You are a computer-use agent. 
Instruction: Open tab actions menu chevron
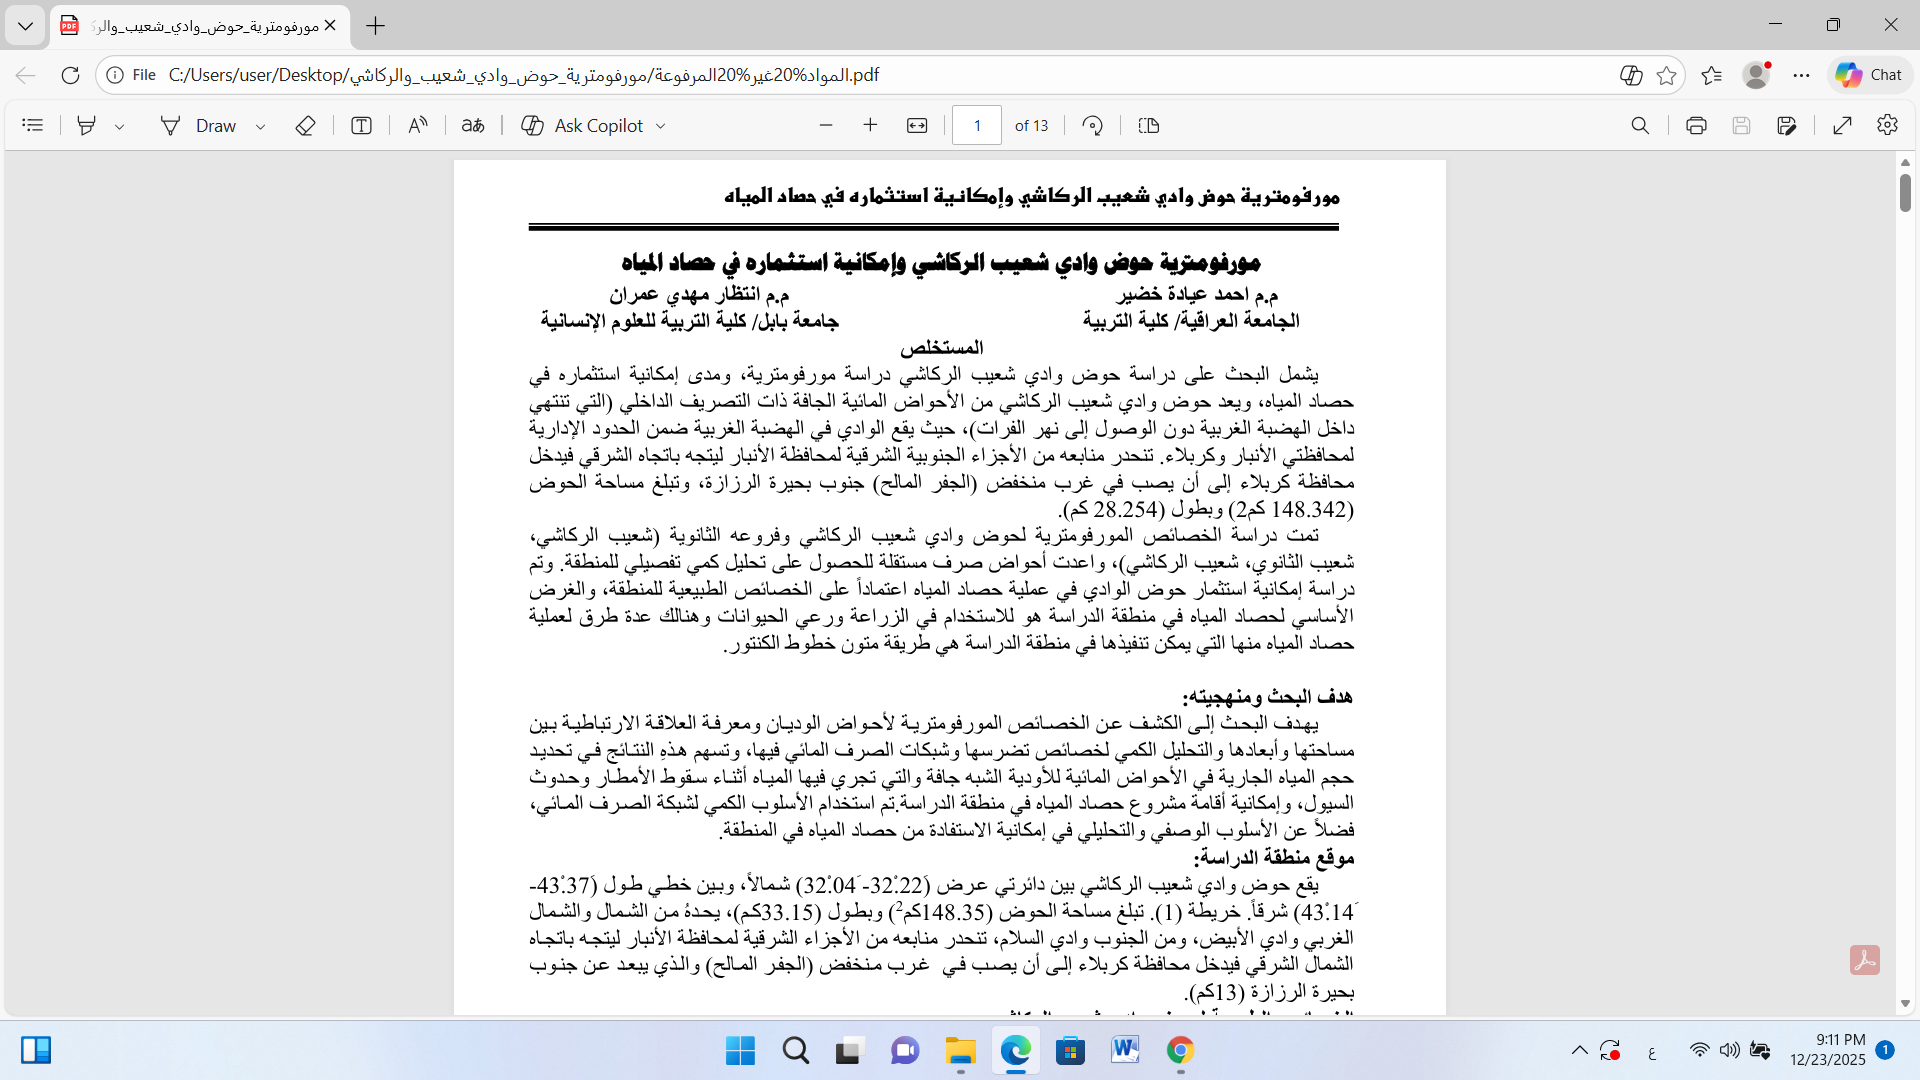[25, 26]
